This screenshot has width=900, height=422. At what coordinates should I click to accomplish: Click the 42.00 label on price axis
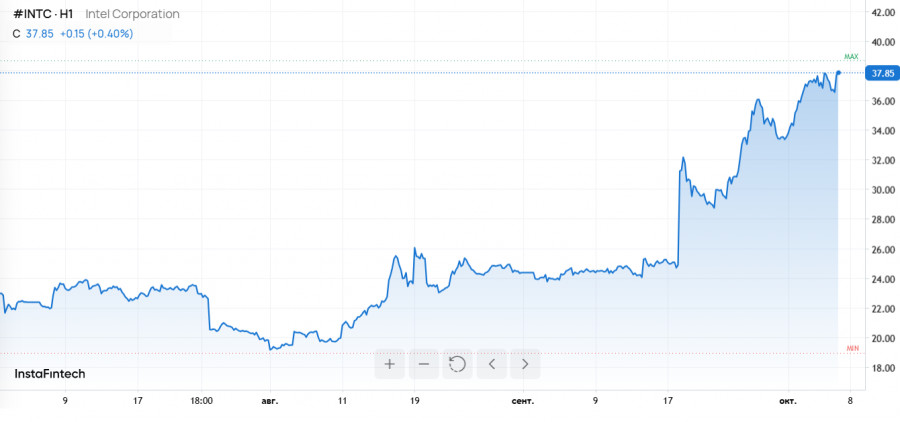pyautogui.click(x=882, y=13)
